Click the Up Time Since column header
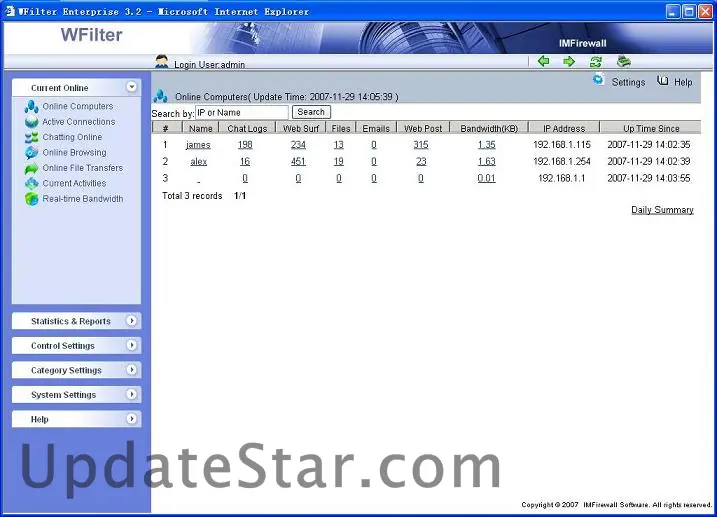The width and height of the screenshot is (717, 517). 651,128
